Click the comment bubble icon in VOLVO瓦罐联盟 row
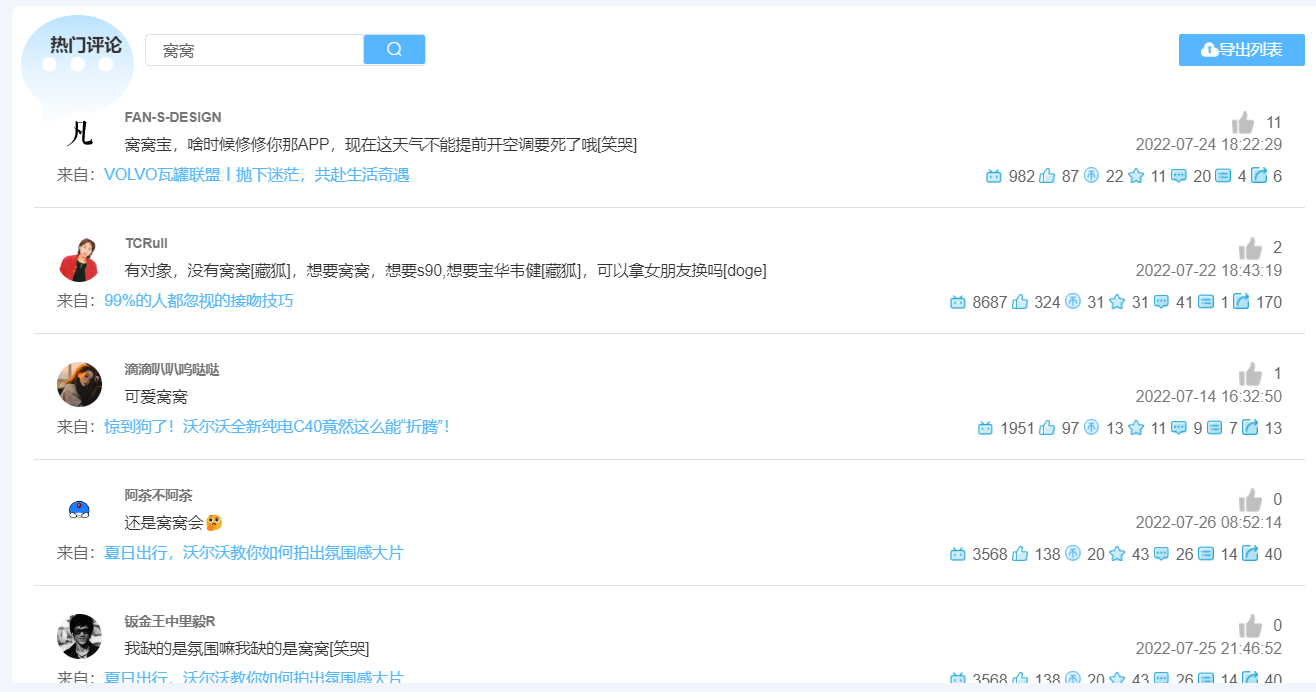Screen dimensions: 1316x692 pos(1179,176)
